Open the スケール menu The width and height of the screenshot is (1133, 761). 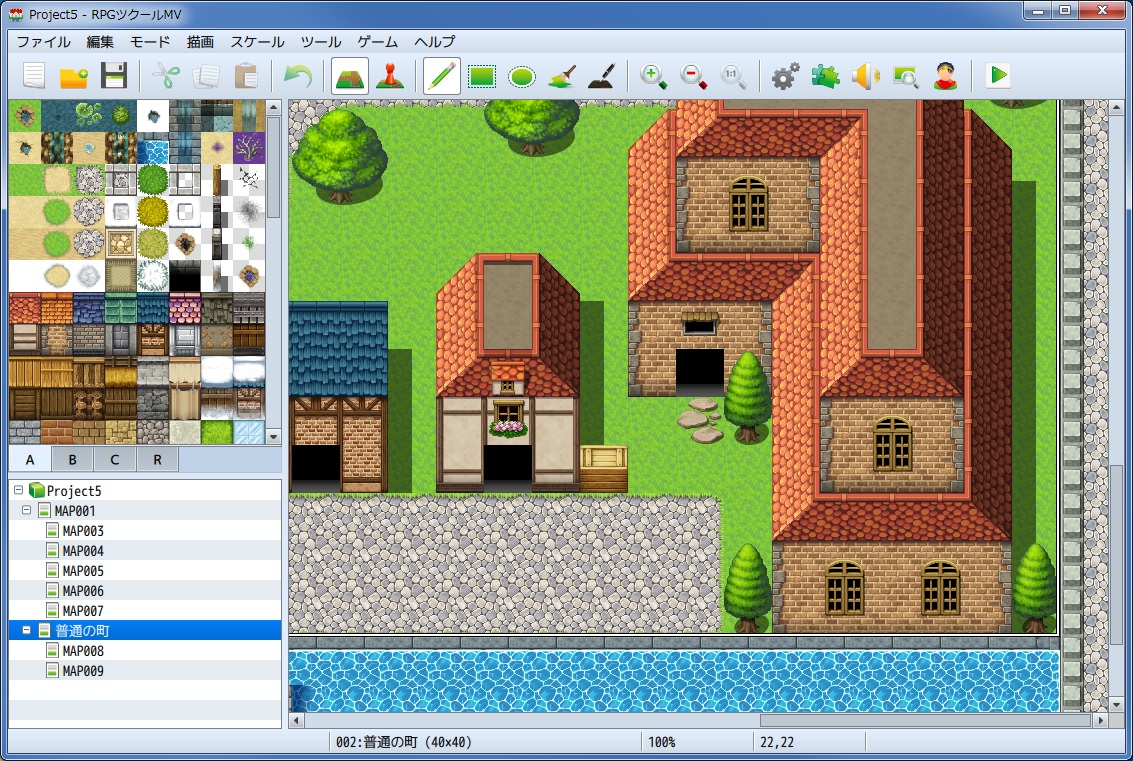[x=257, y=42]
